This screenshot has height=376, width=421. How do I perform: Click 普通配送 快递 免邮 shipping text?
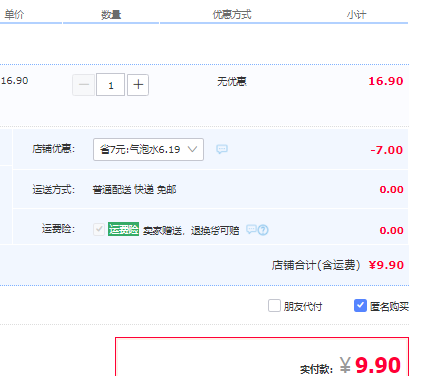(x=134, y=190)
